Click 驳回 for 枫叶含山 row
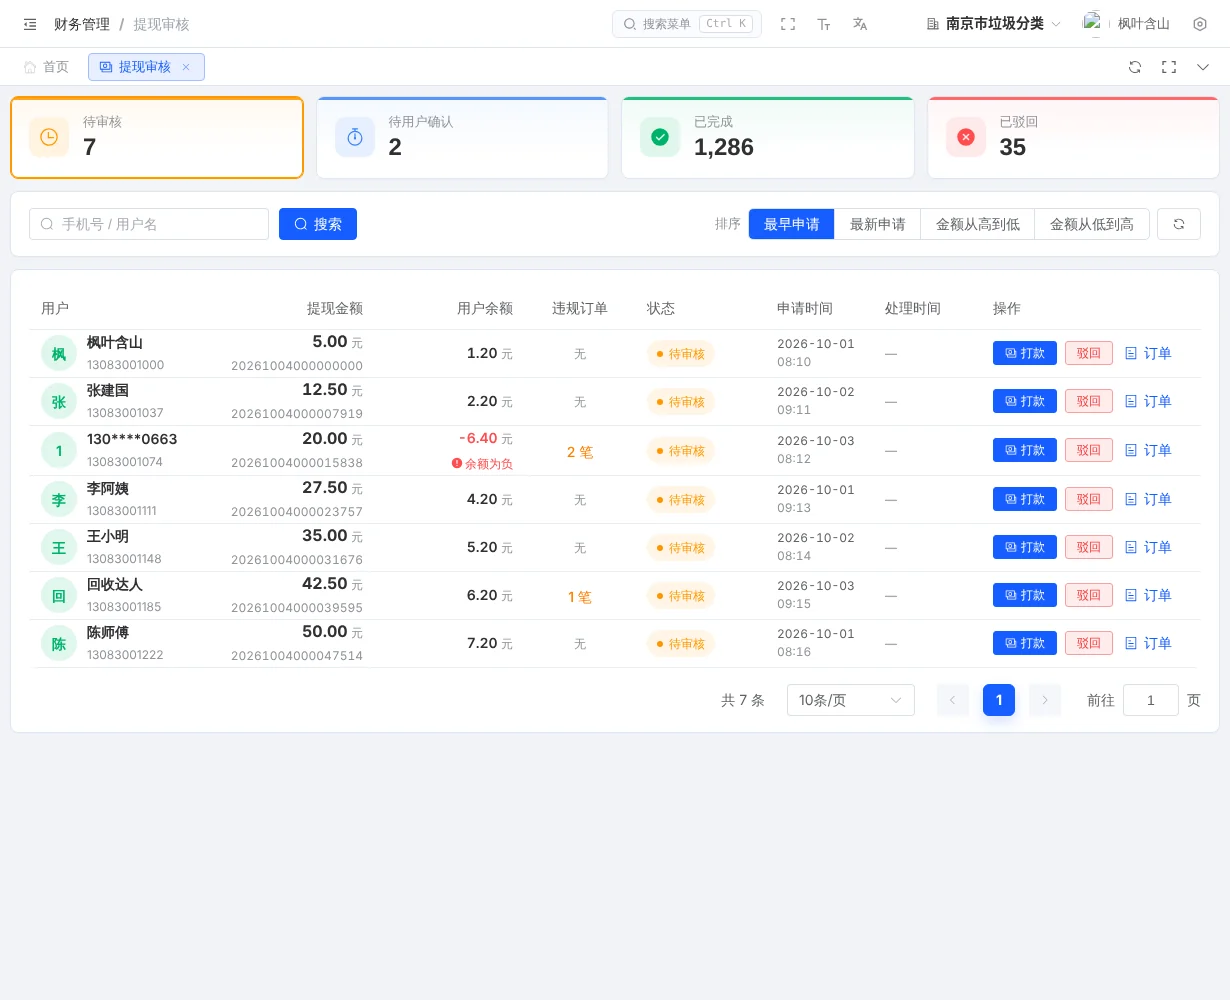 tap(1089, 353)
